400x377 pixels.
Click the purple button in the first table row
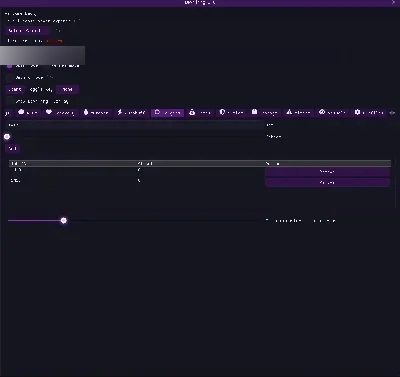tap(327, 172)
